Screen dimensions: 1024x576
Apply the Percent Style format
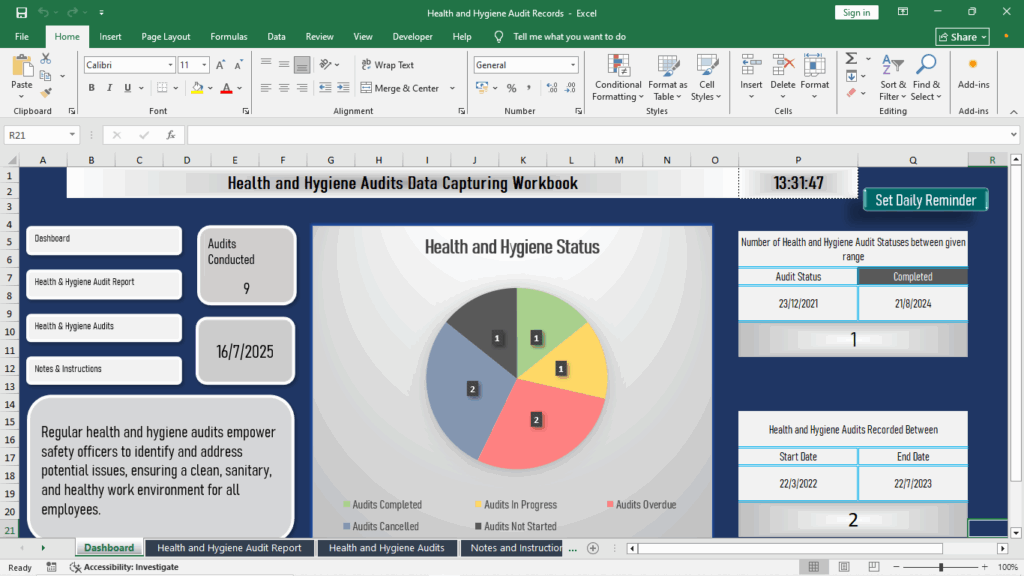[510, 89]
